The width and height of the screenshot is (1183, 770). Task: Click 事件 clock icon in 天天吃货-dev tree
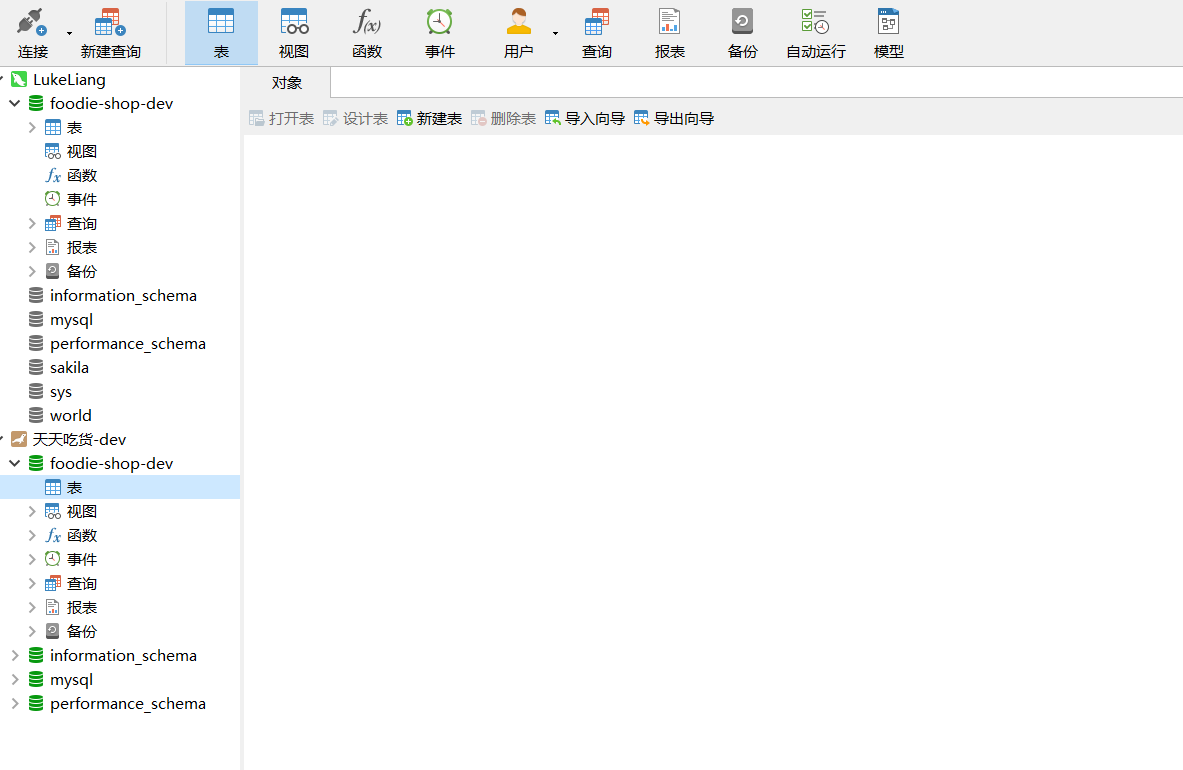point(53,560)
